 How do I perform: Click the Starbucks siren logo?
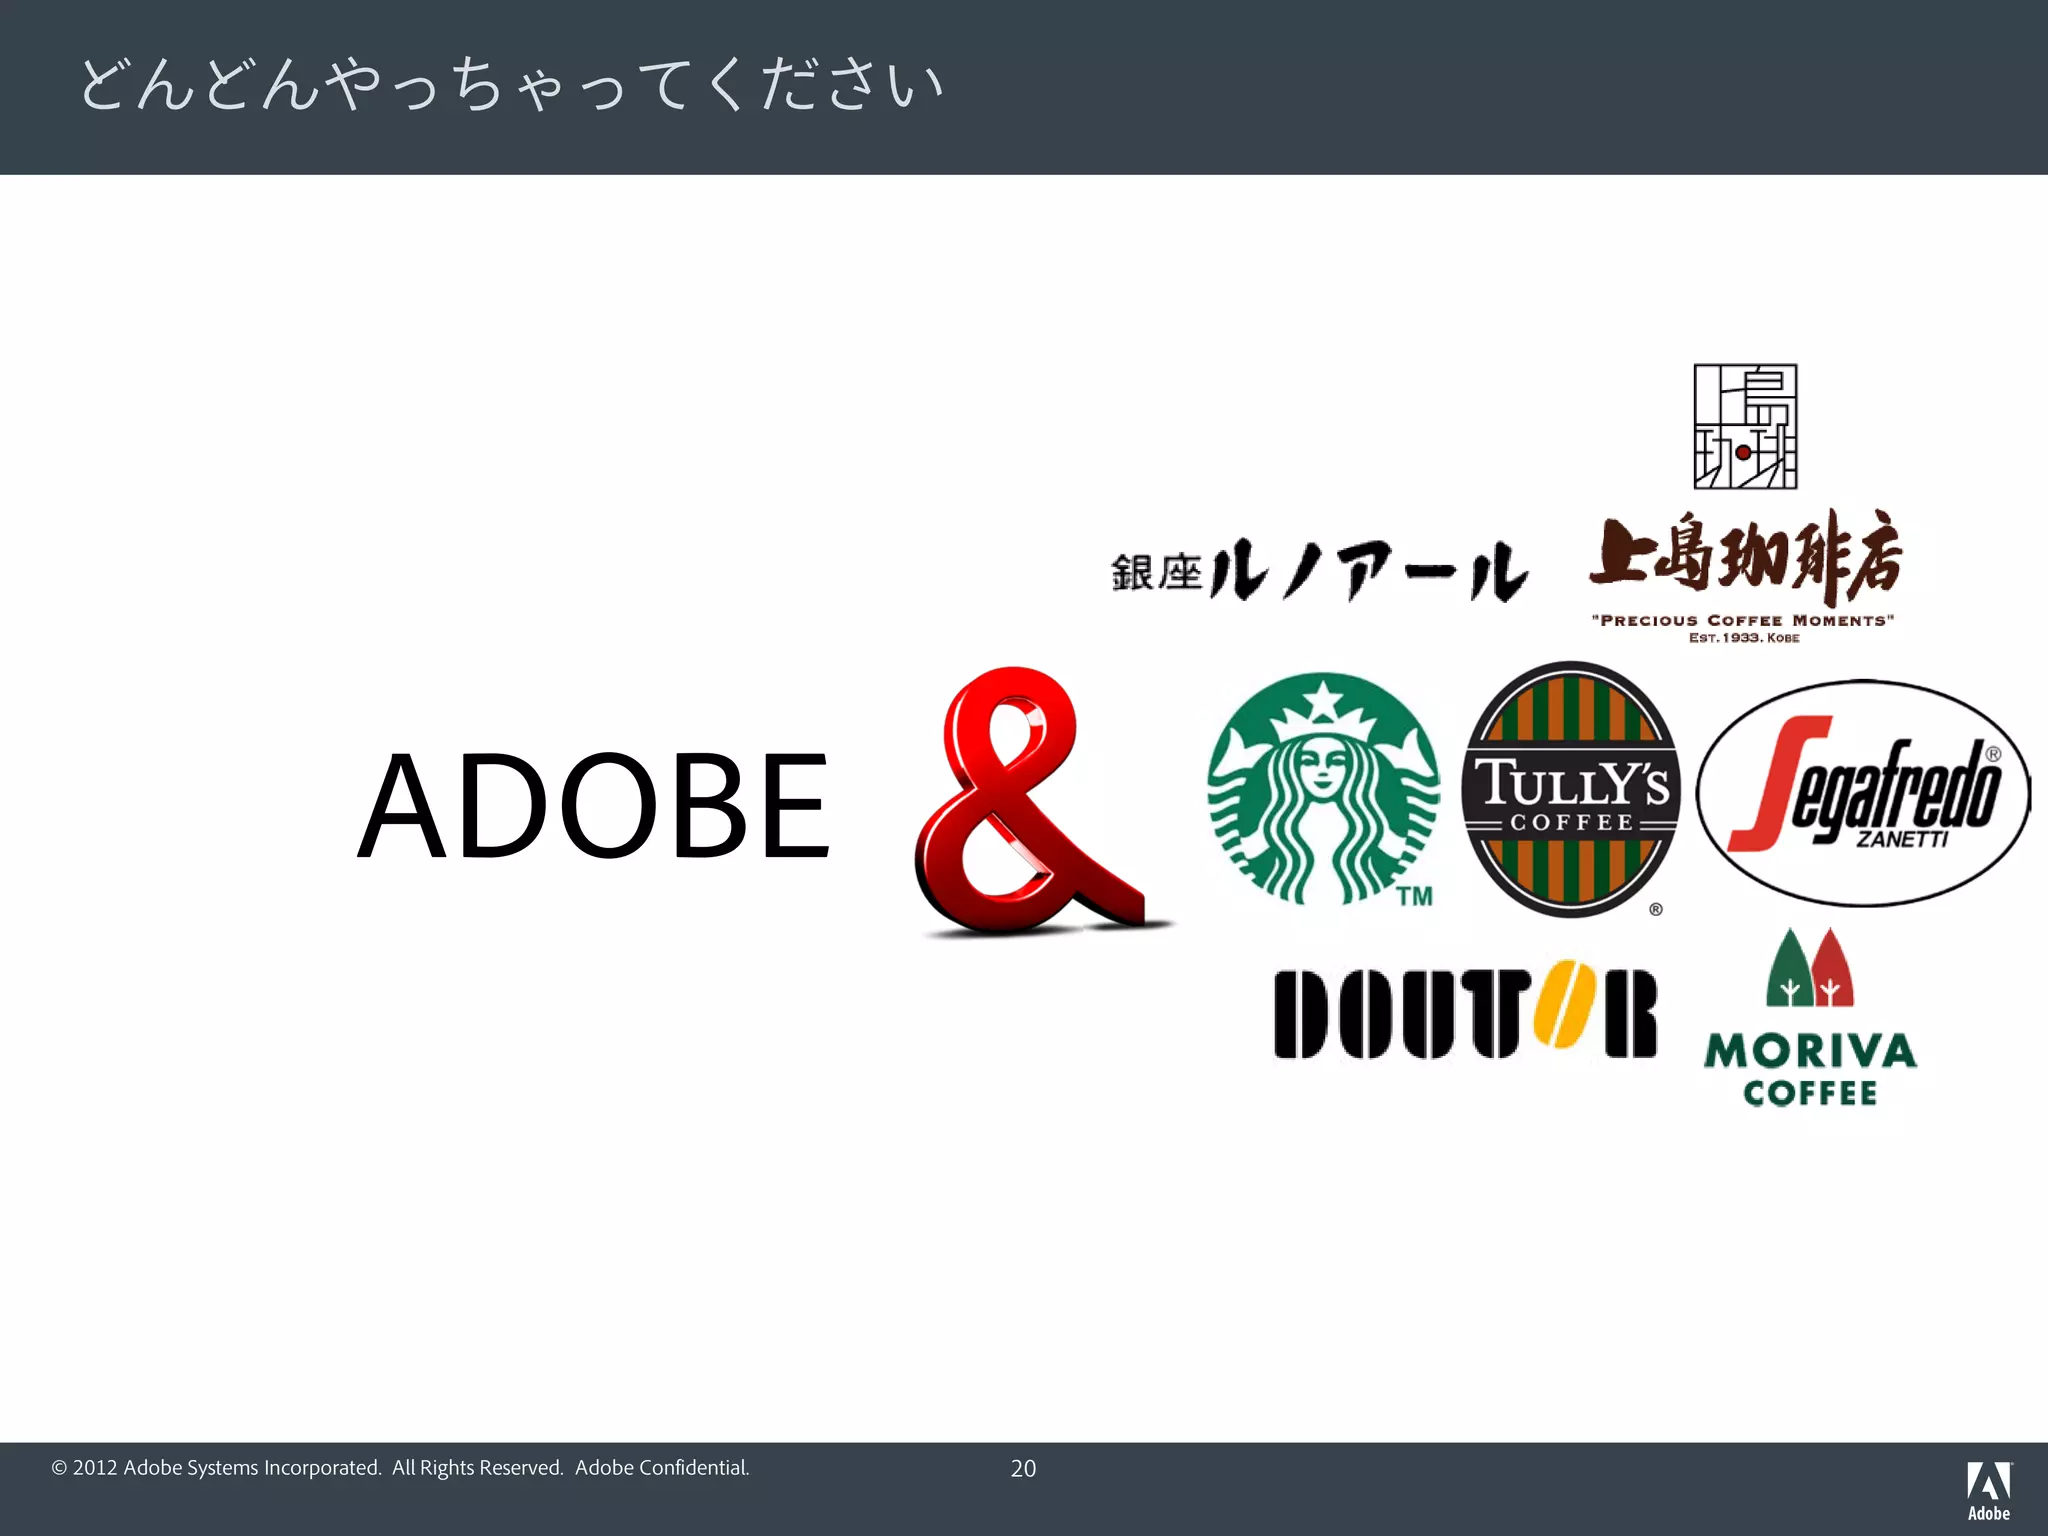pyautogui.click(x=1323, y=789)
